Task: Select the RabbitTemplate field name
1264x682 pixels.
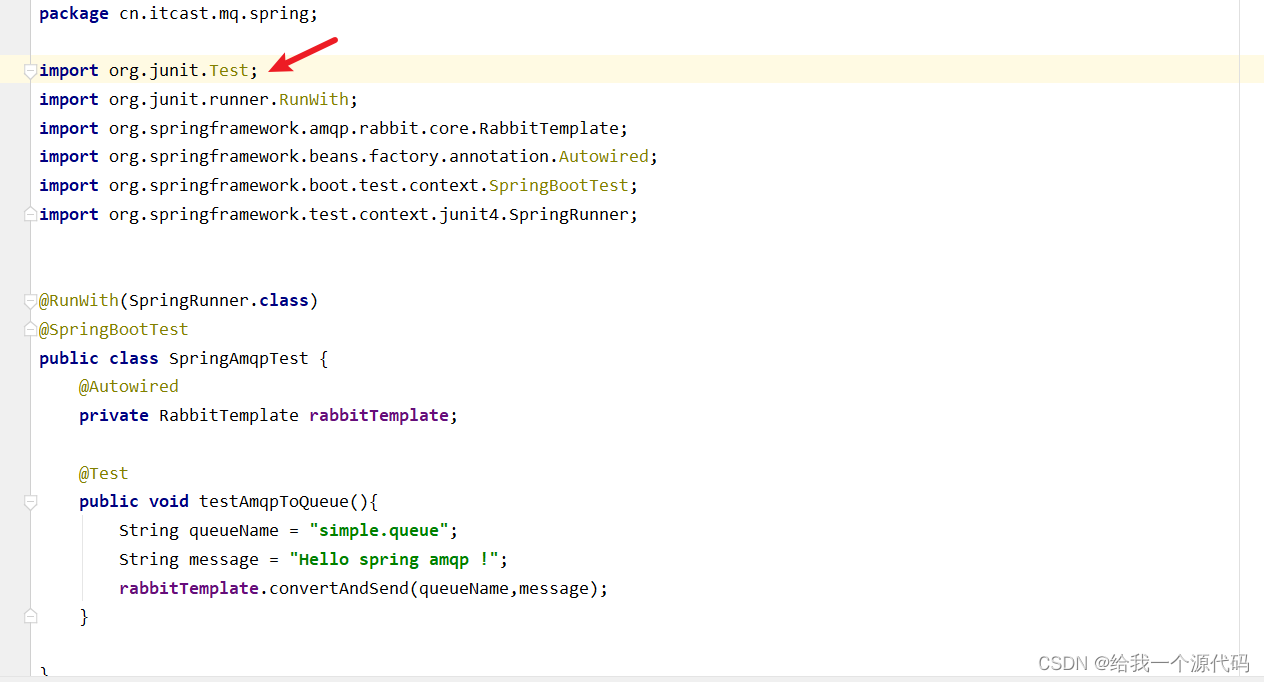Action: (x=378, y=415)
